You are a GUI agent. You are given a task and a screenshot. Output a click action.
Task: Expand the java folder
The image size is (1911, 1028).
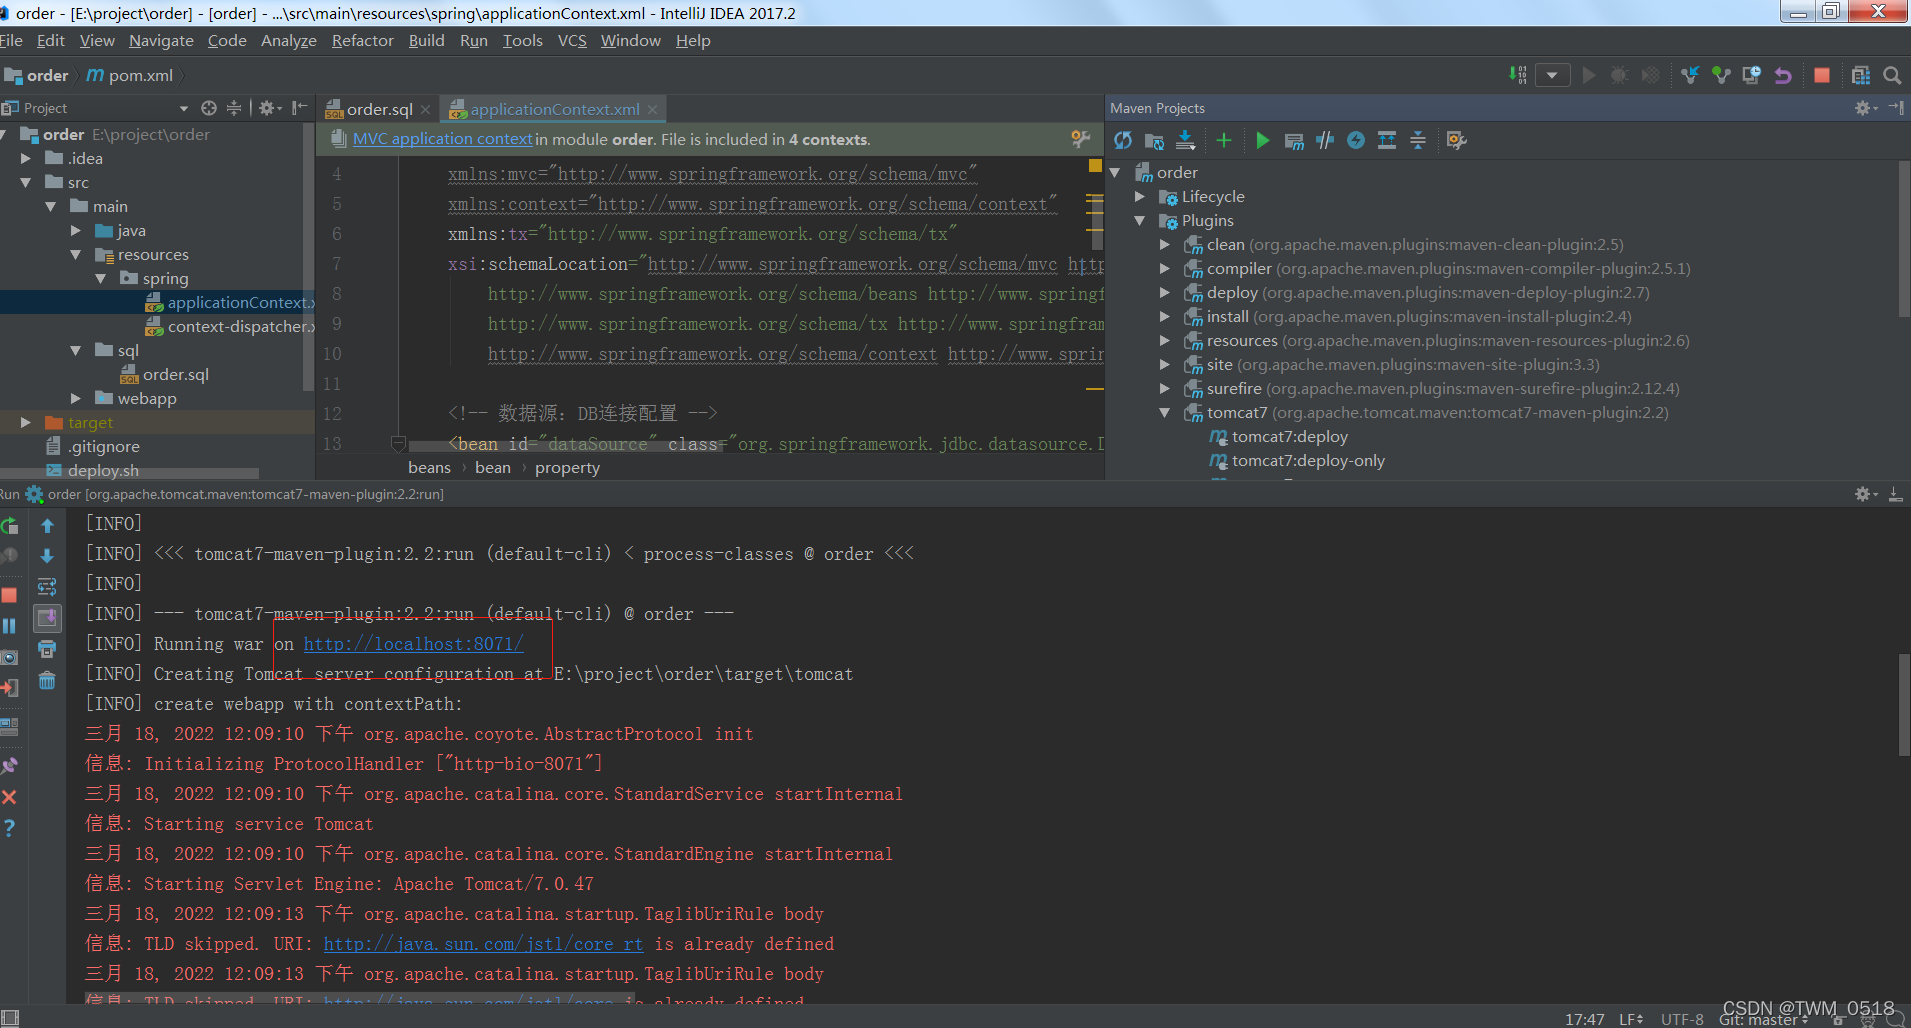(76, 230)
